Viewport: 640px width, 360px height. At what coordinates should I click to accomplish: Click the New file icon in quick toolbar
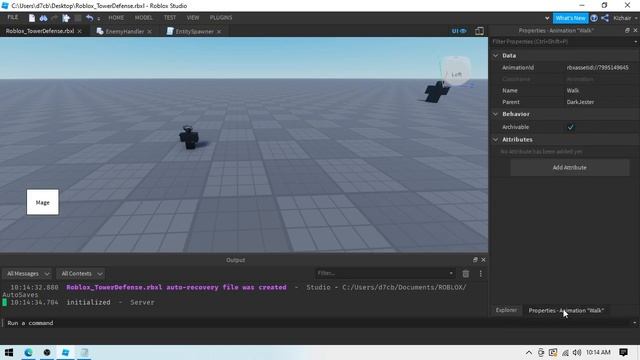click(x=31, y=18)
